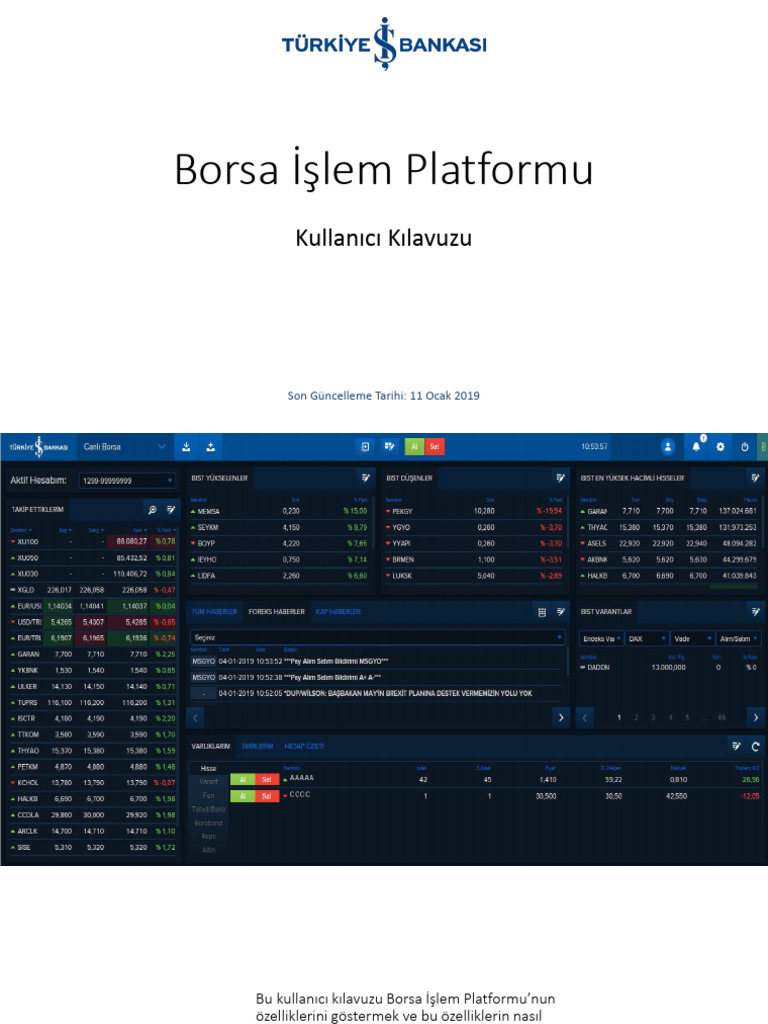This screenshot has height=1024, width=768.
Task: Open the settings gear
Action: pos(720,447)
